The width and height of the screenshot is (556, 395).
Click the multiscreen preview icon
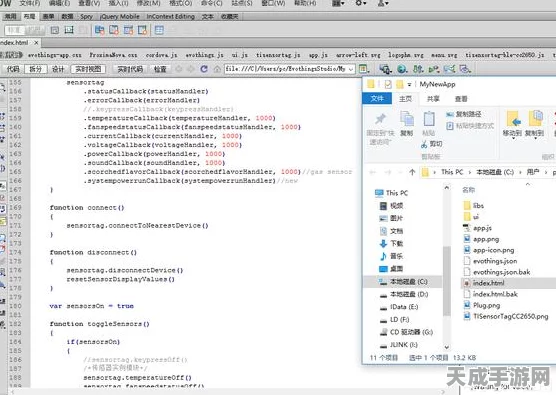point(385,69)
